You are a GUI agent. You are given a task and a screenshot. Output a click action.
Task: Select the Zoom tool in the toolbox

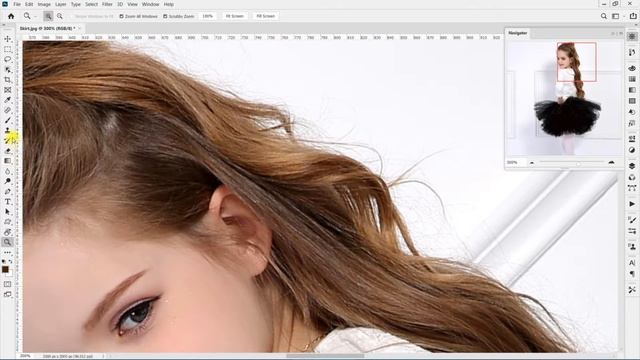point(7,242)
